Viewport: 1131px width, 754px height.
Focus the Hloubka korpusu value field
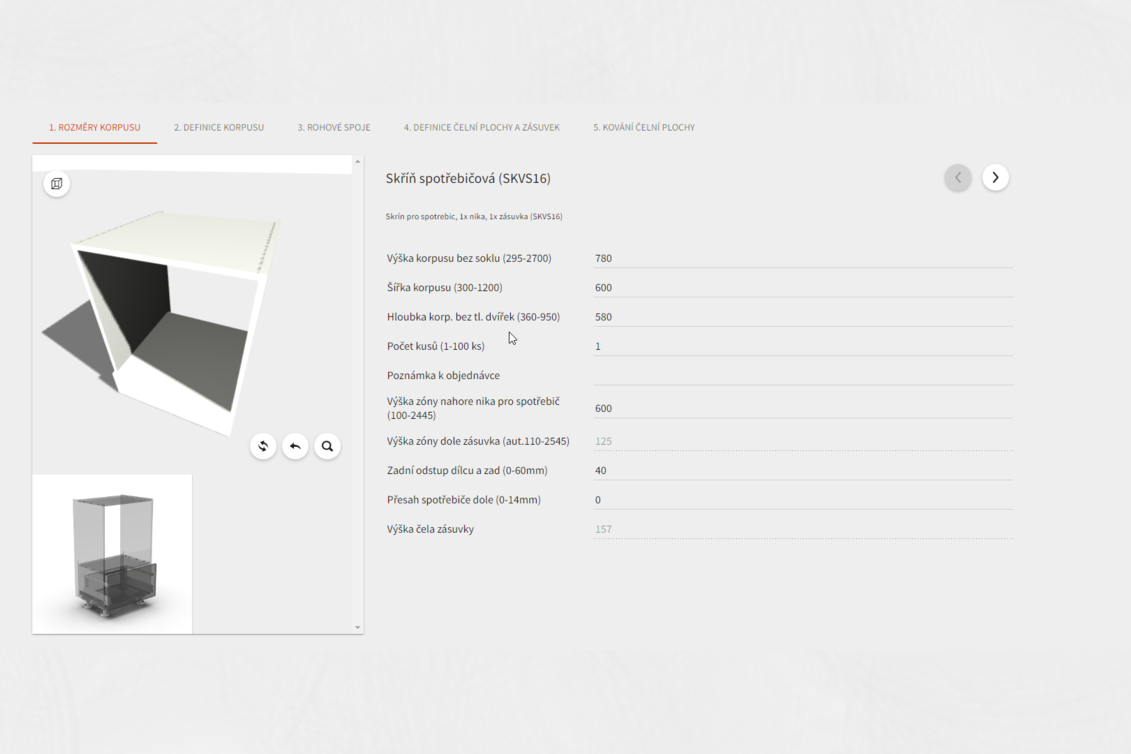click(802, 317)
